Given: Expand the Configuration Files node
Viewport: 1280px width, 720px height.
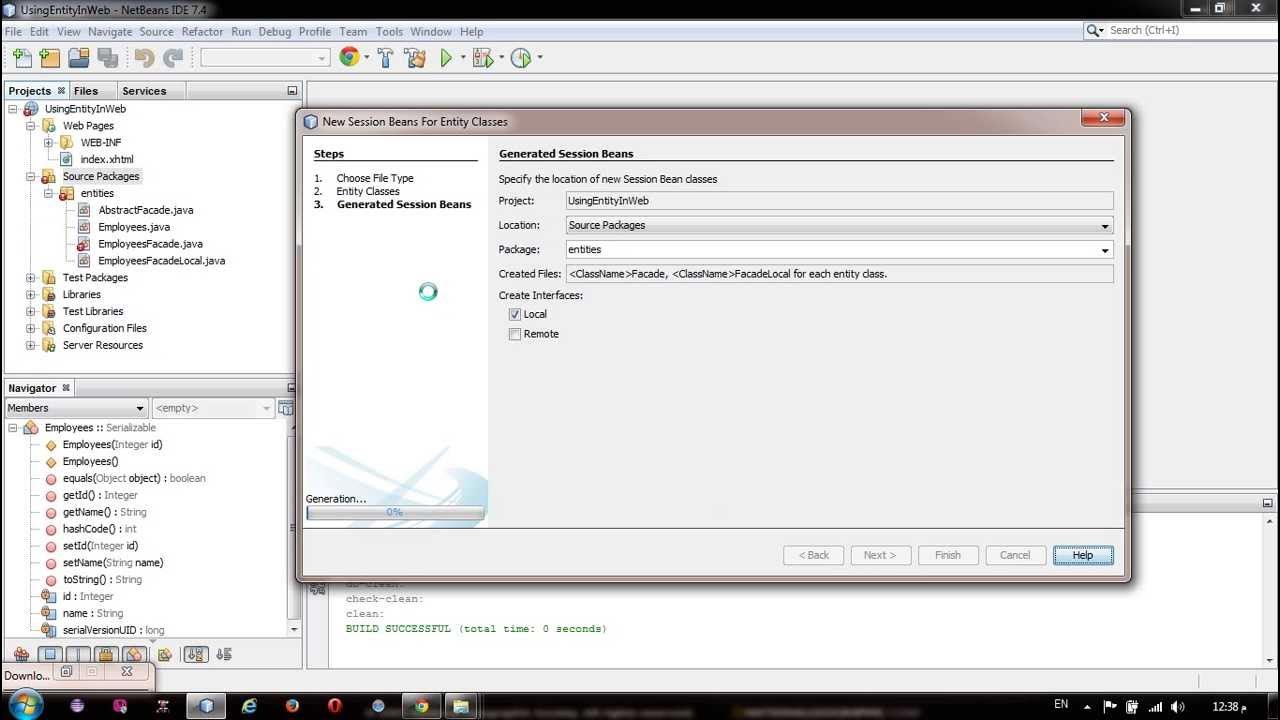Looking at the screenshot, I should pos(31,328).
